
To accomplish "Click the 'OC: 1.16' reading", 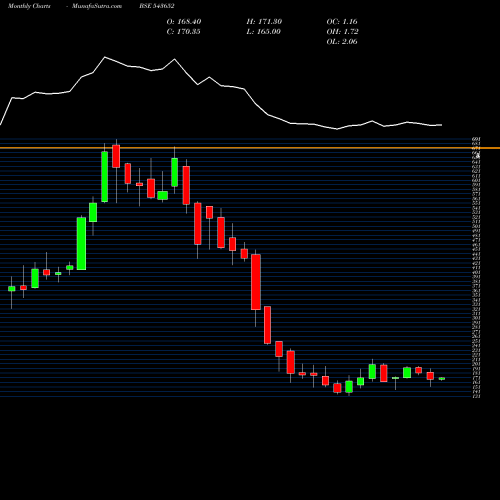I will pyautogui.click(x=342, y=22).
